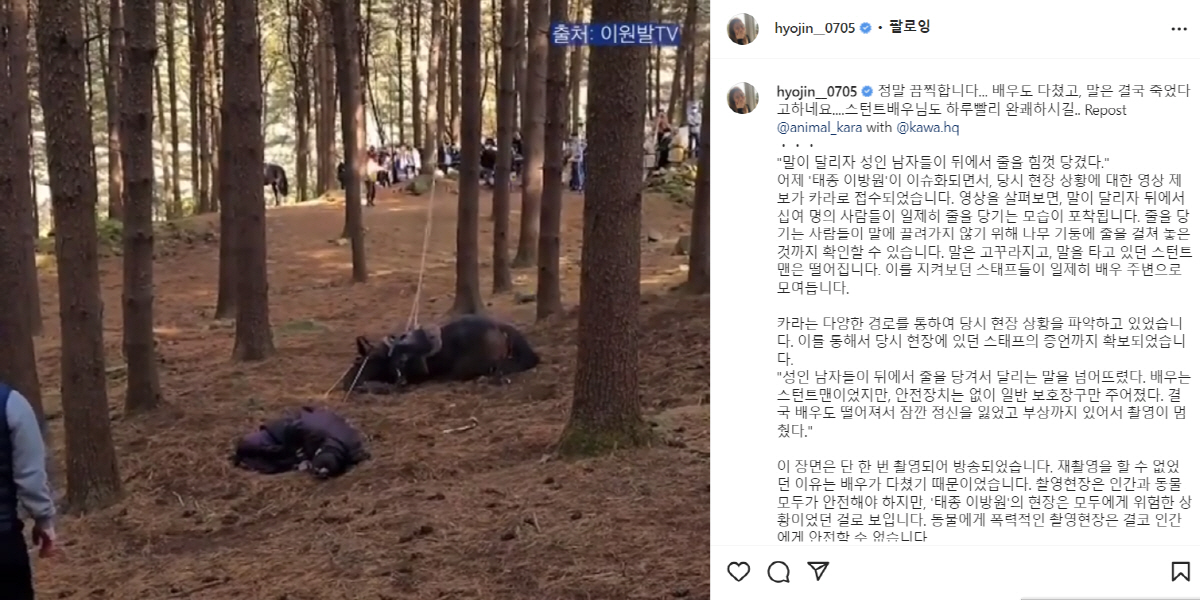Image resolution: width=1200 pixels, height=600 pixels.
Task: Share the post using the paper plane icon
Action: [818, 572]
